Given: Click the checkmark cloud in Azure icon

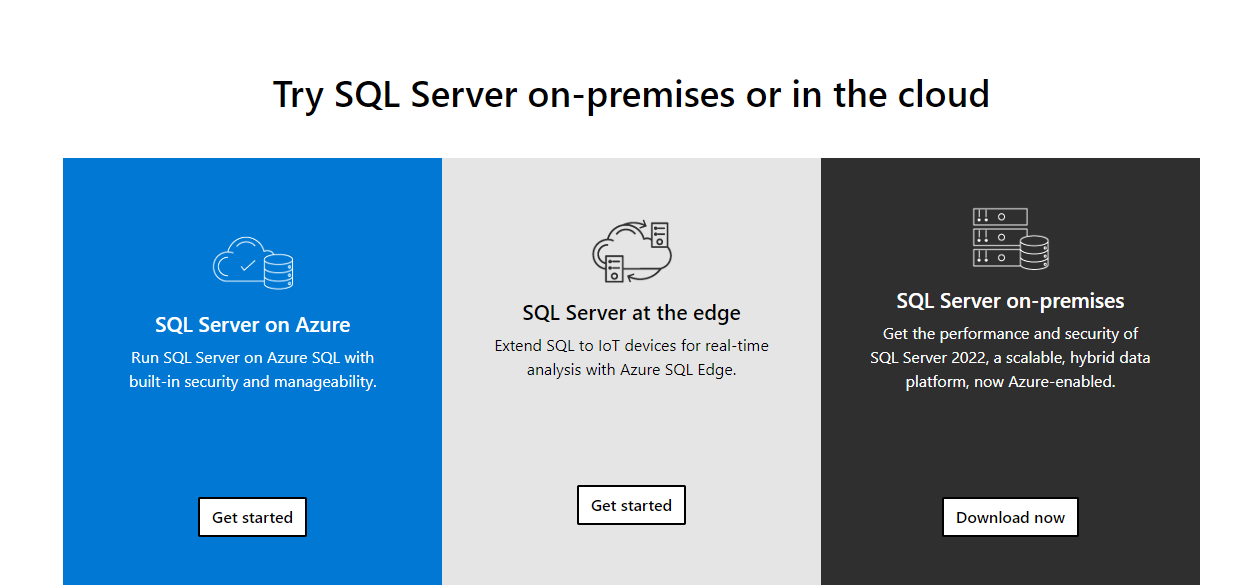Looking at the screenshot, I should [x=240, y=263].
